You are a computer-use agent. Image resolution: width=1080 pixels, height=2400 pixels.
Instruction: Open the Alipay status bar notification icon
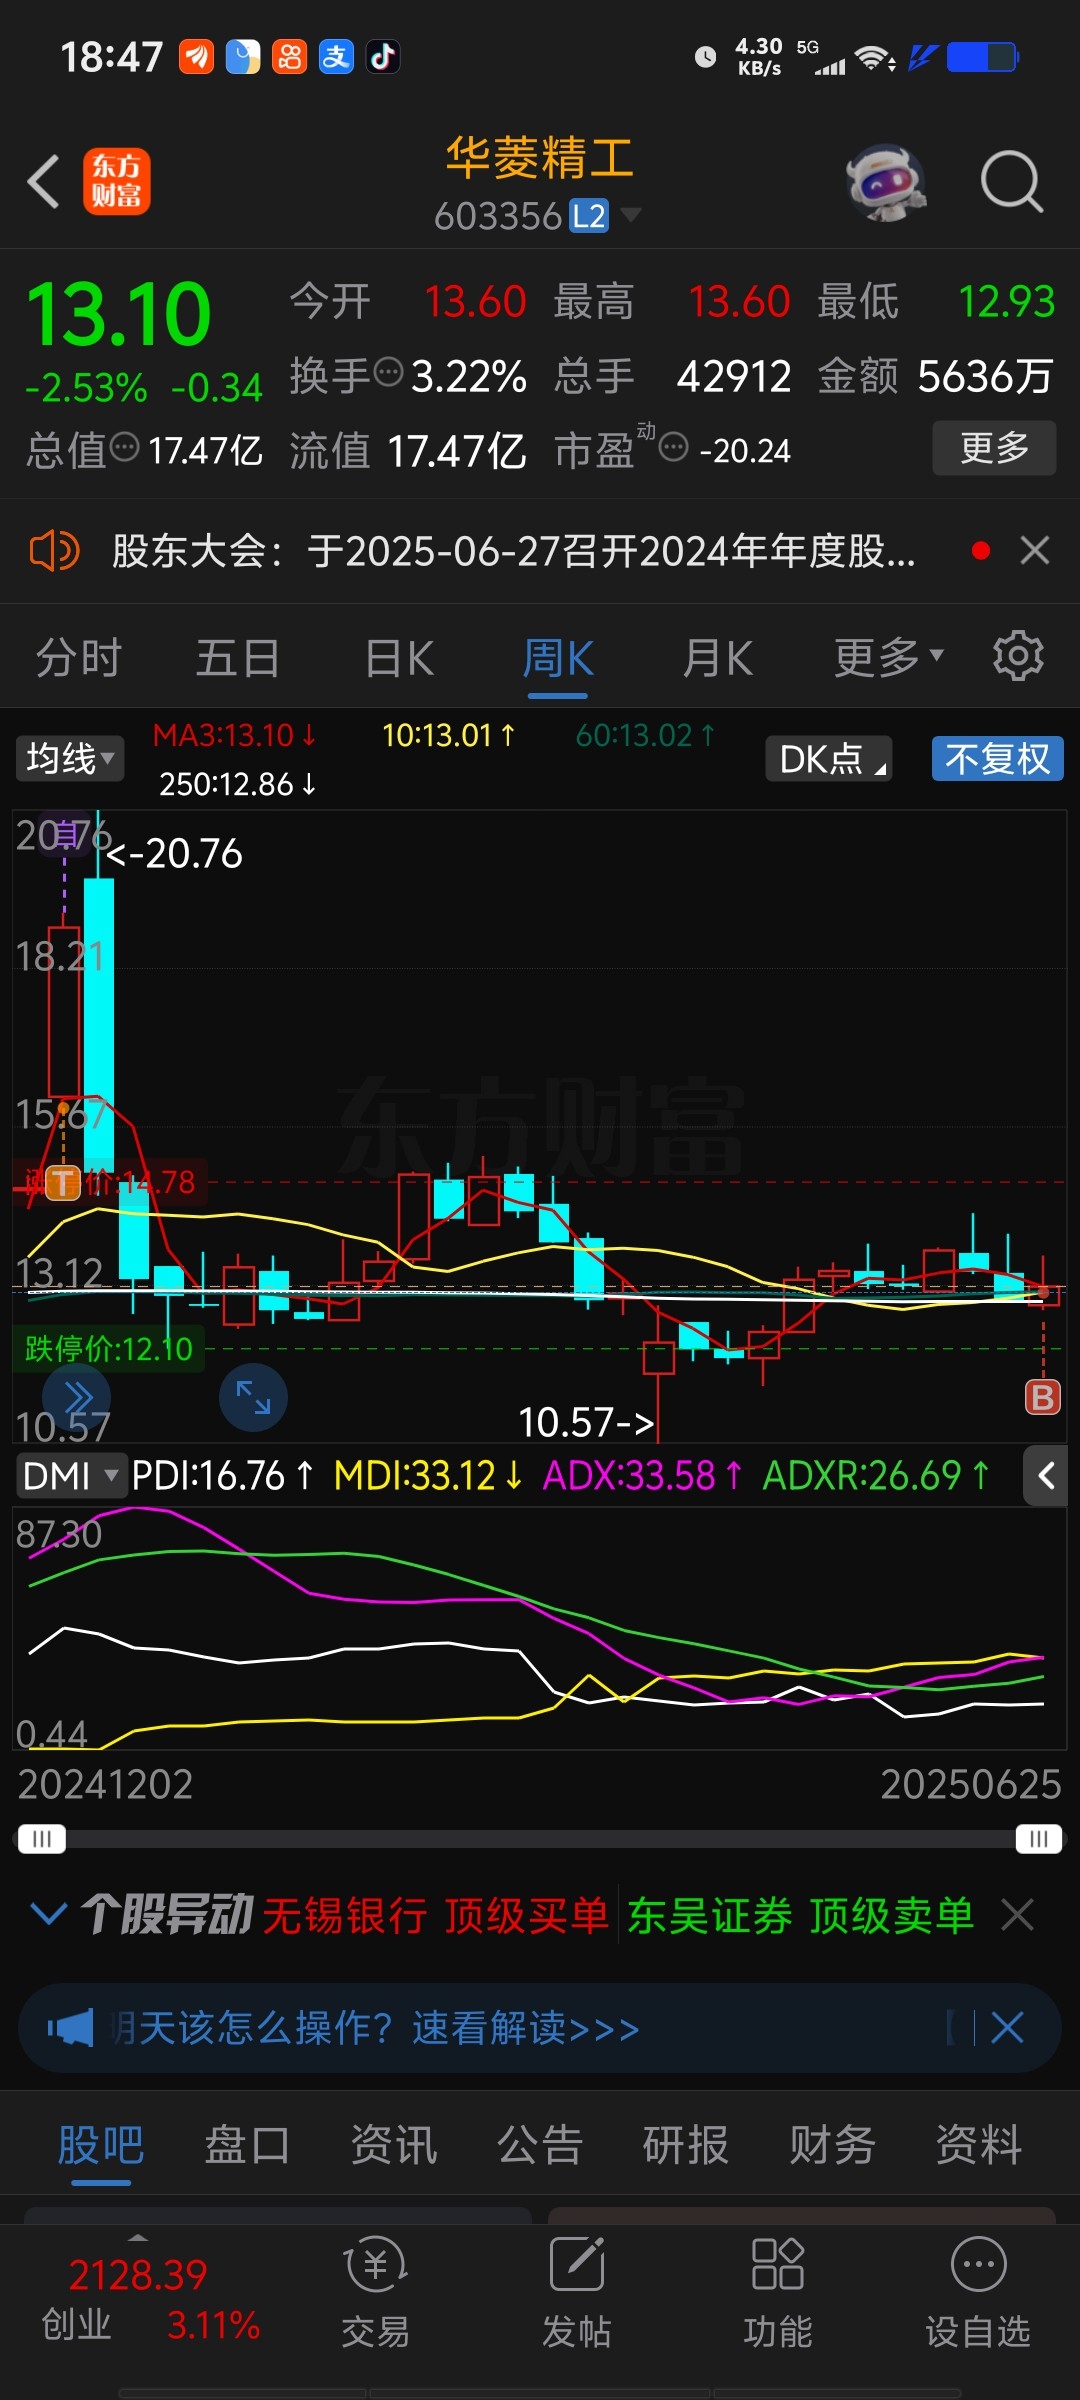tap(336, 57)
